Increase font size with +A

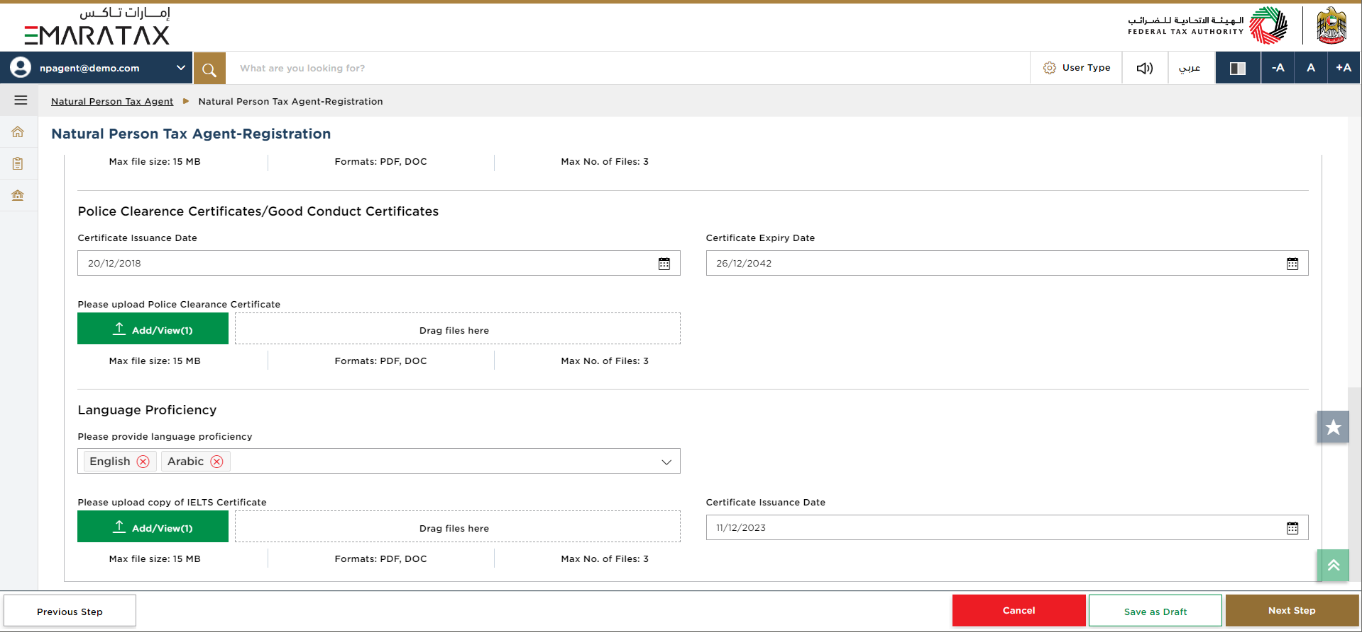[x=1344, y=68]
